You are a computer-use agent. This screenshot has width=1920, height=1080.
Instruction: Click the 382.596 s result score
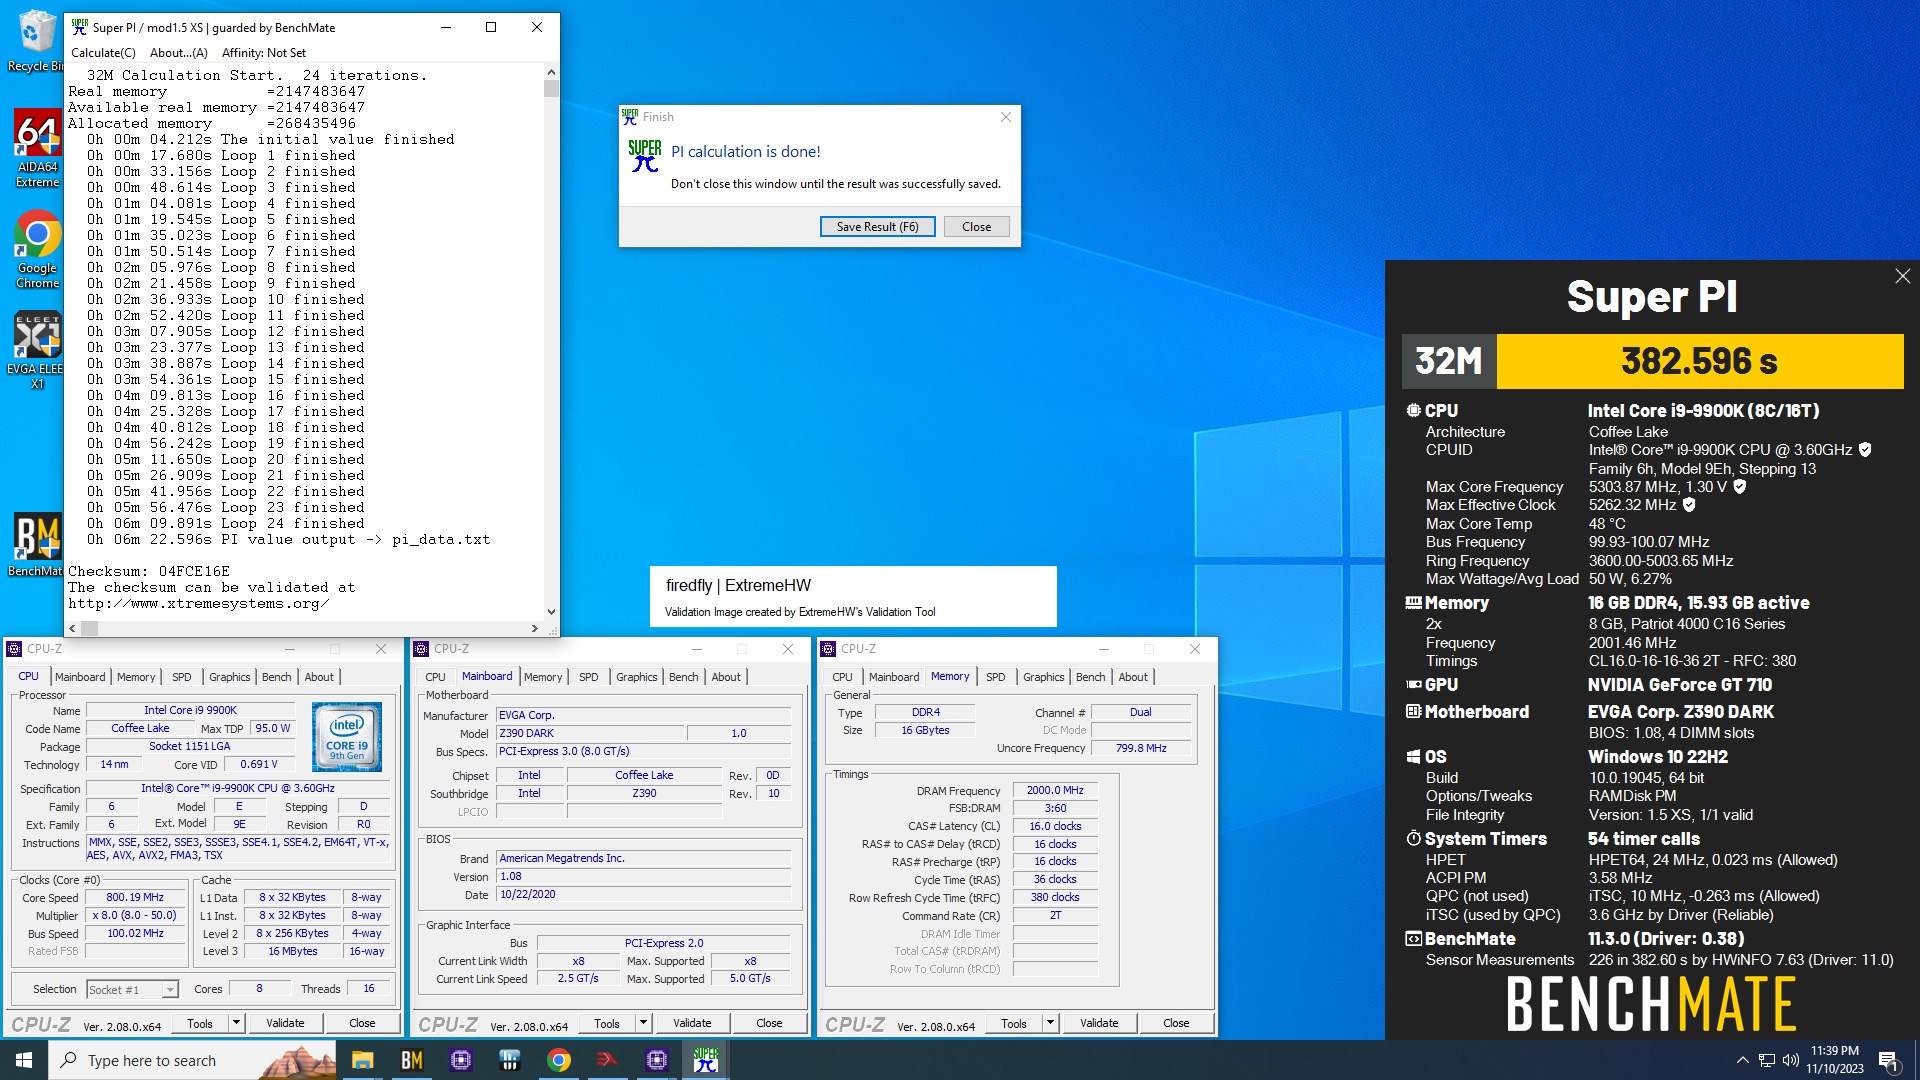point(1699,361)
